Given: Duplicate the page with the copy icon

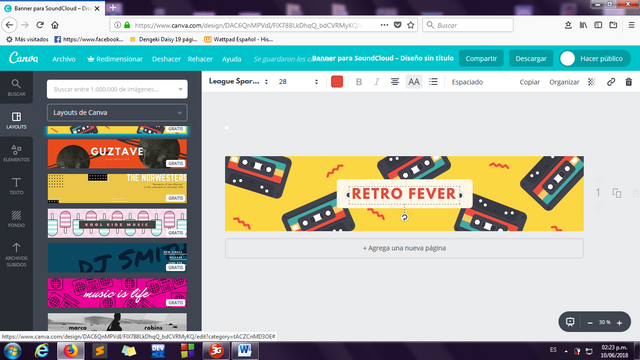Looking at the screenshot, I should (x=617, y=193).
